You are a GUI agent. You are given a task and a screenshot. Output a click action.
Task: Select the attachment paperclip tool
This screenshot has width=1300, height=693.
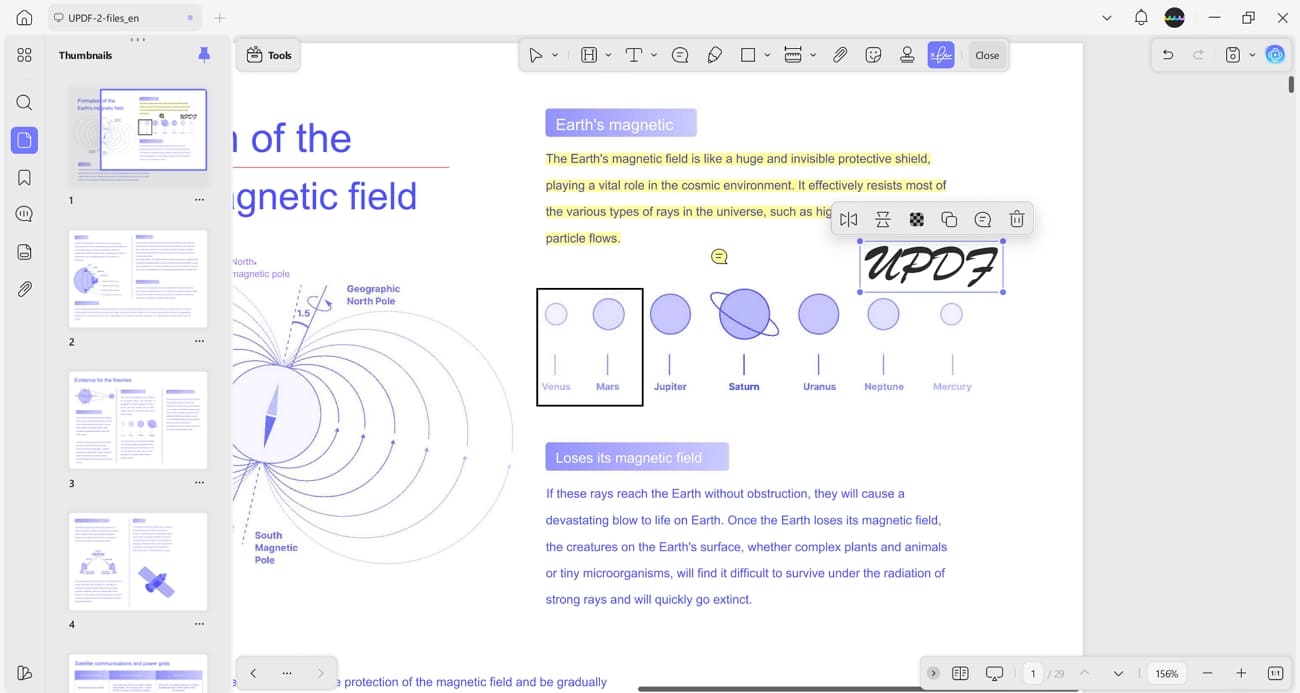click(x=840, y=55)
